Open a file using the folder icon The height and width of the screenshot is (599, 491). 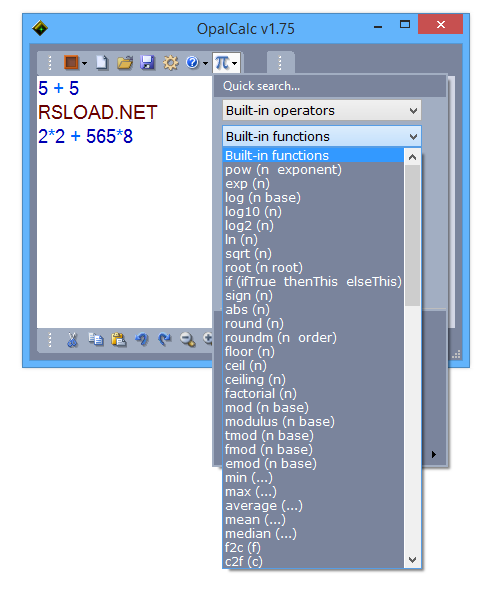pos(125,62)
